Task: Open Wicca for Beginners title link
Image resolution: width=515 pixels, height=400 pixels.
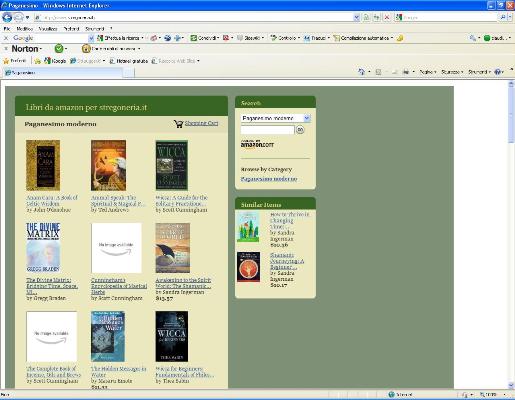Action: tap(185, 372)
